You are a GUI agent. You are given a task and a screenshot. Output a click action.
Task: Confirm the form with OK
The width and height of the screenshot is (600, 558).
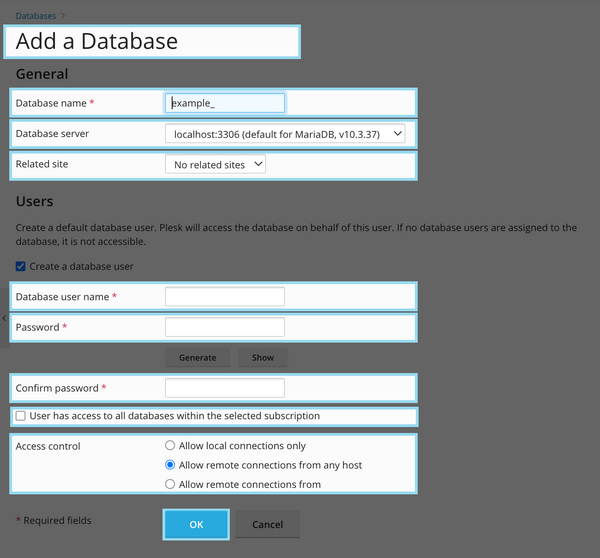pyautogui.click(x=196, y=524)
